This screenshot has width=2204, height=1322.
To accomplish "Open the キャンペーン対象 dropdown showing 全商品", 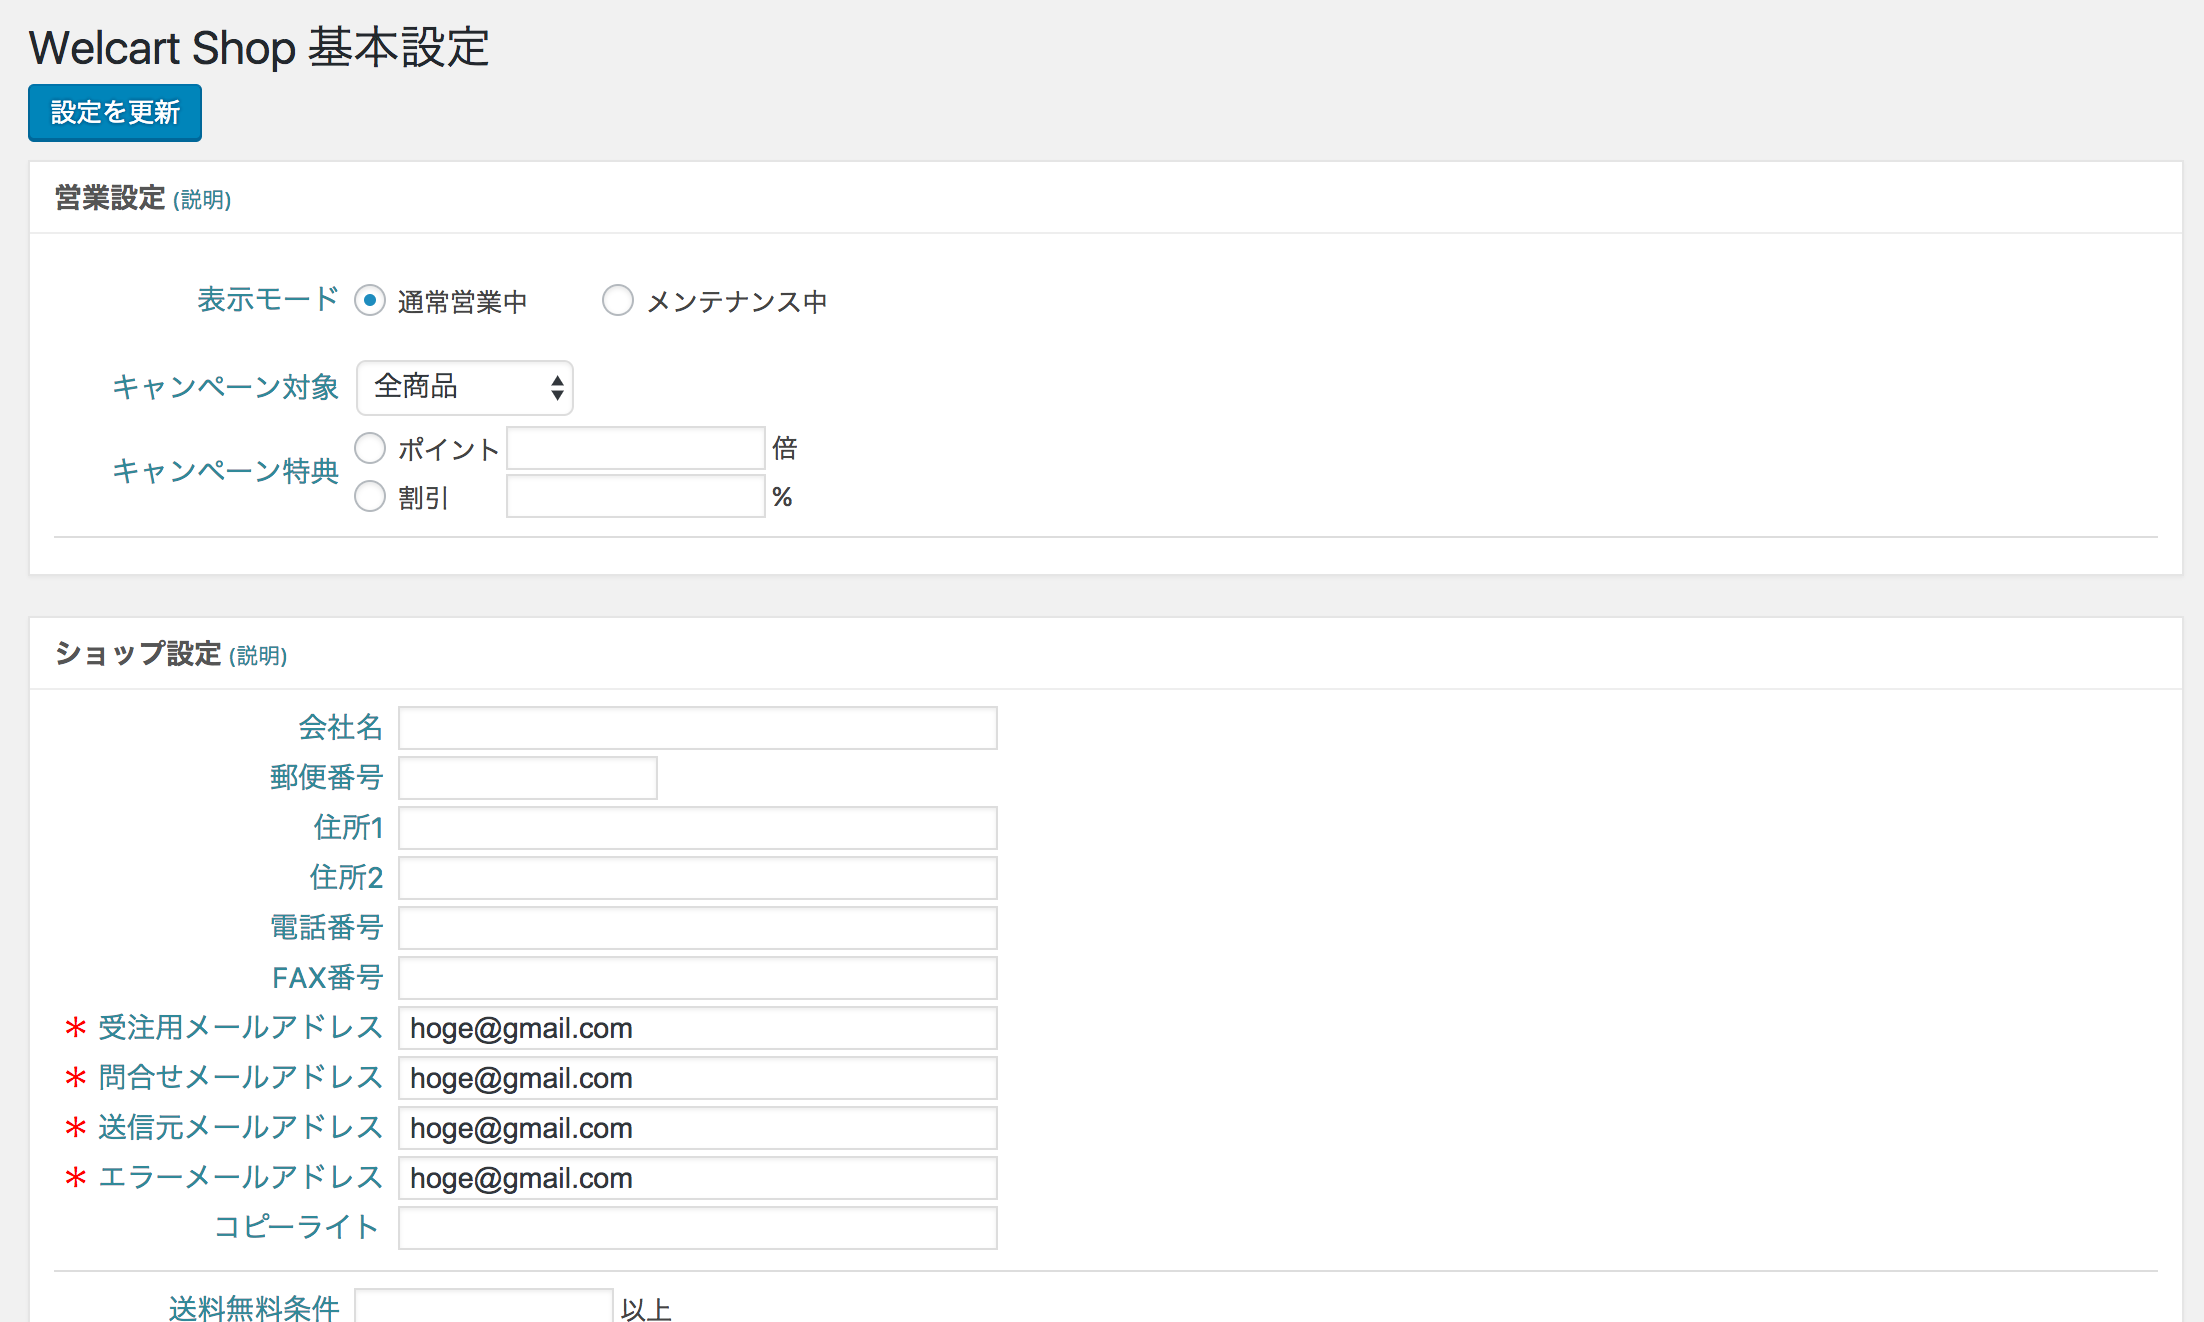I will (465, 387).
